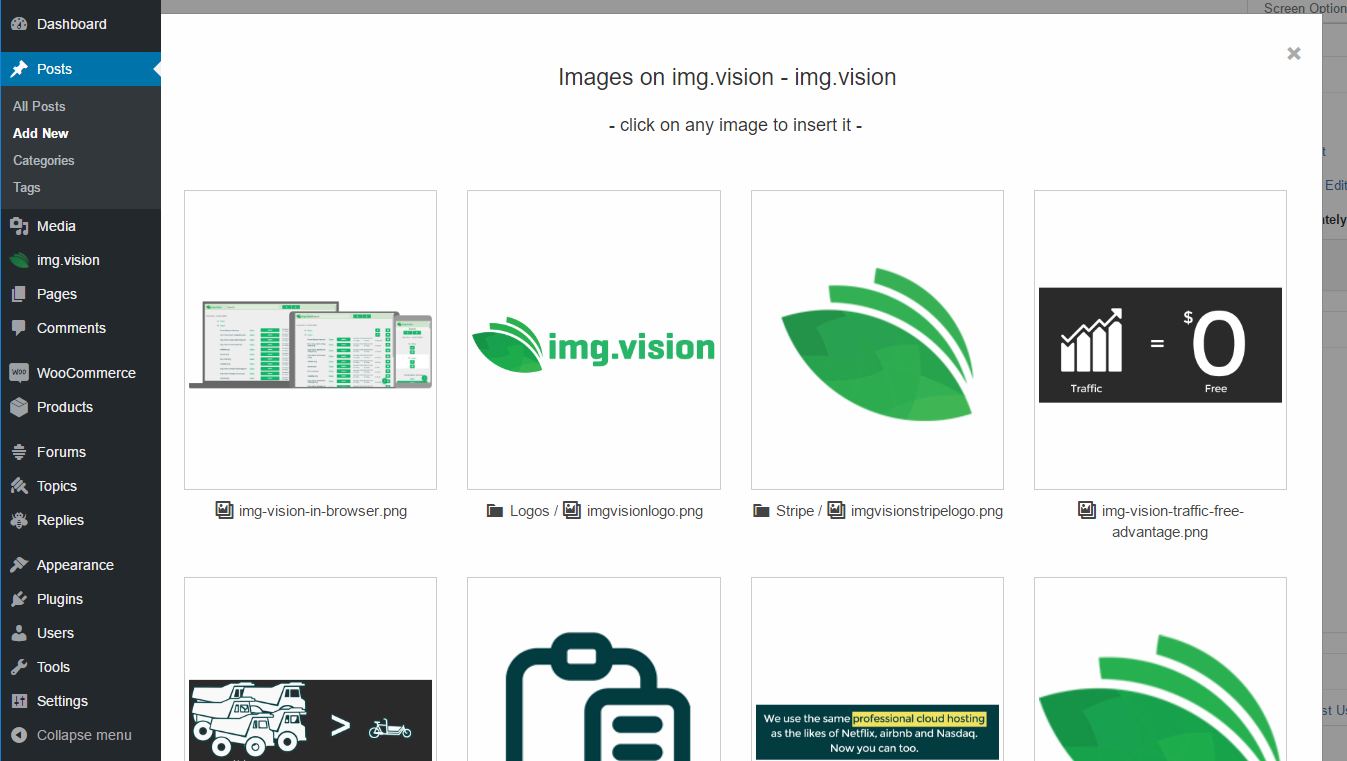Close the image picker dialog
Image resolution: width=1347 pixels, height=761 pixels.
1294,54
